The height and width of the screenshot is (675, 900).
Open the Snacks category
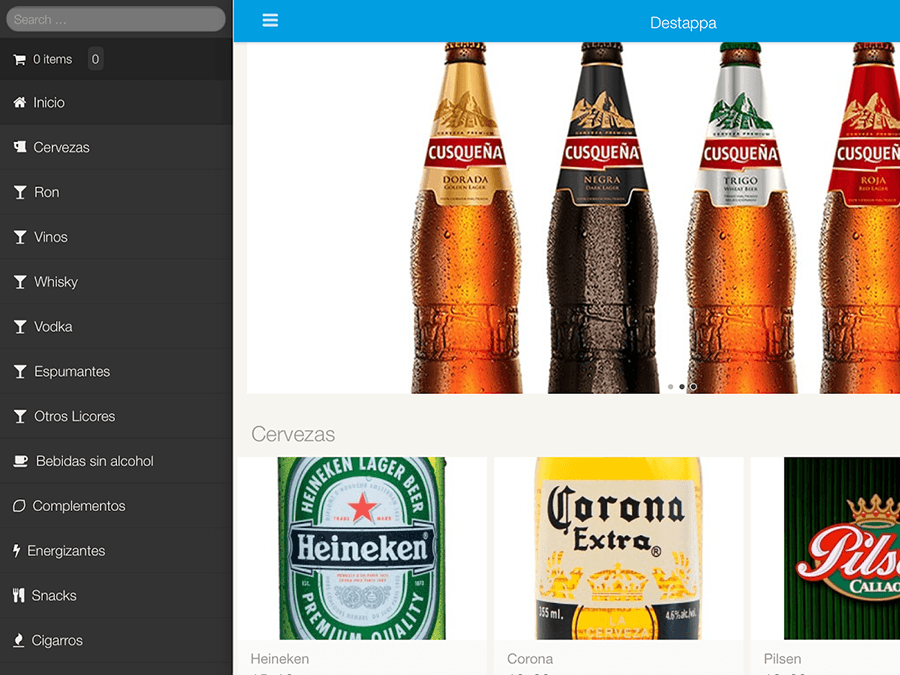pyautogui.click(x=117, y=595)
